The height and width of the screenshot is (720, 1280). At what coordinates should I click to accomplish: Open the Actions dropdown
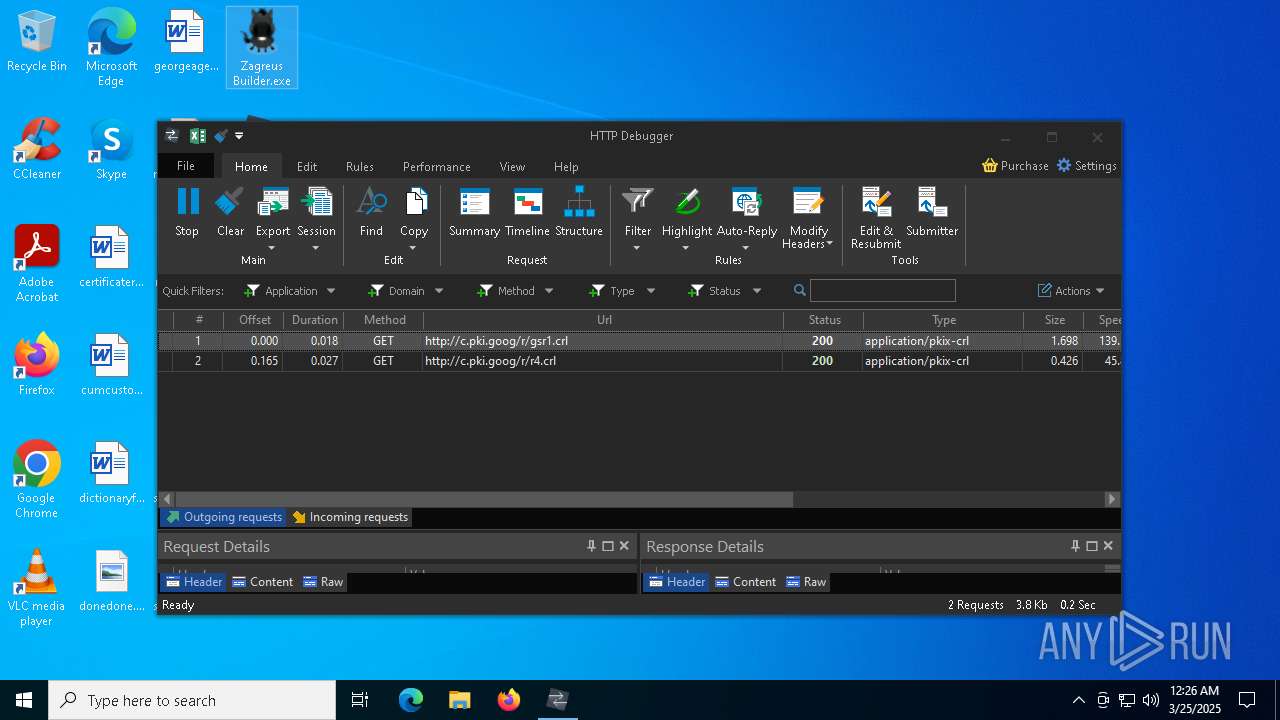(1071, 291)
